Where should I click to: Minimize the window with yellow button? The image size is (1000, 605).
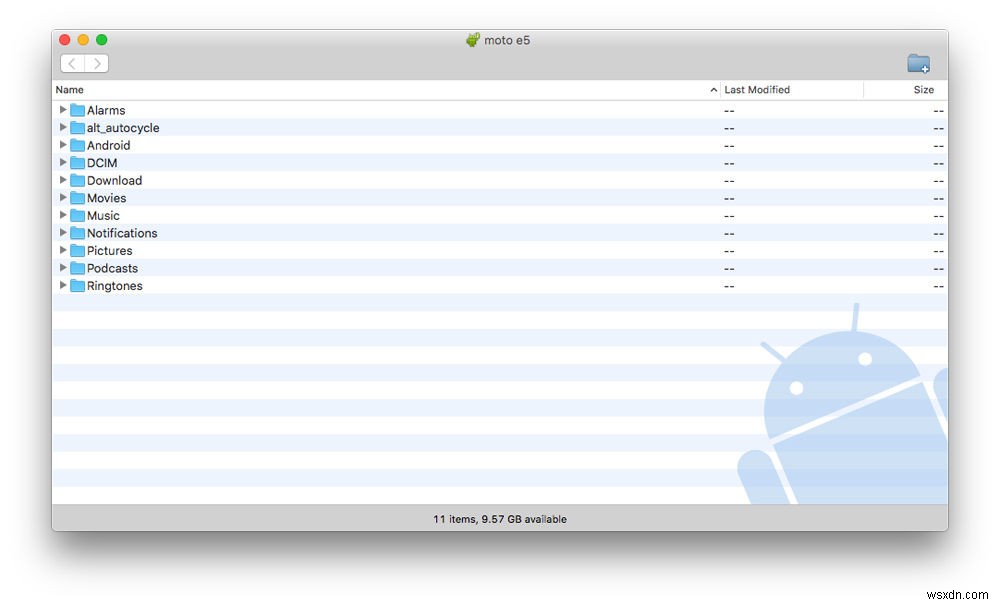click(x=83, y=40)
